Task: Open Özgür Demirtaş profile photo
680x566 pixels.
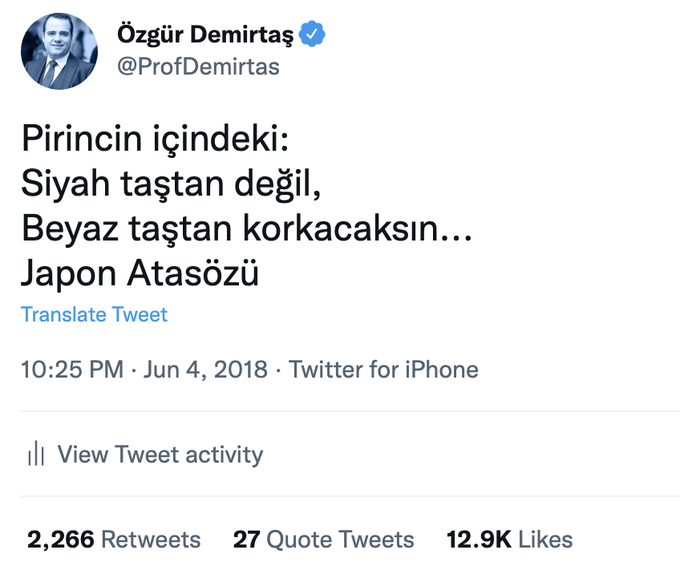Action: tap(61, 51)
